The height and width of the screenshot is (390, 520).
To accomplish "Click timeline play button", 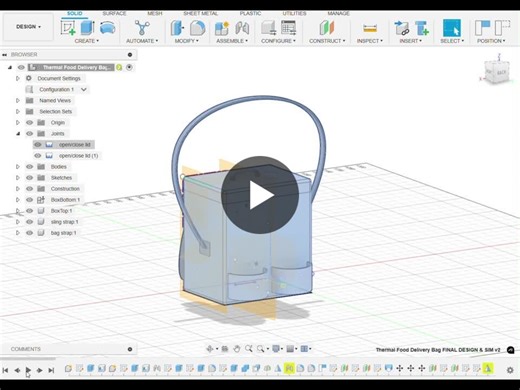I will (x=28, y=370).
